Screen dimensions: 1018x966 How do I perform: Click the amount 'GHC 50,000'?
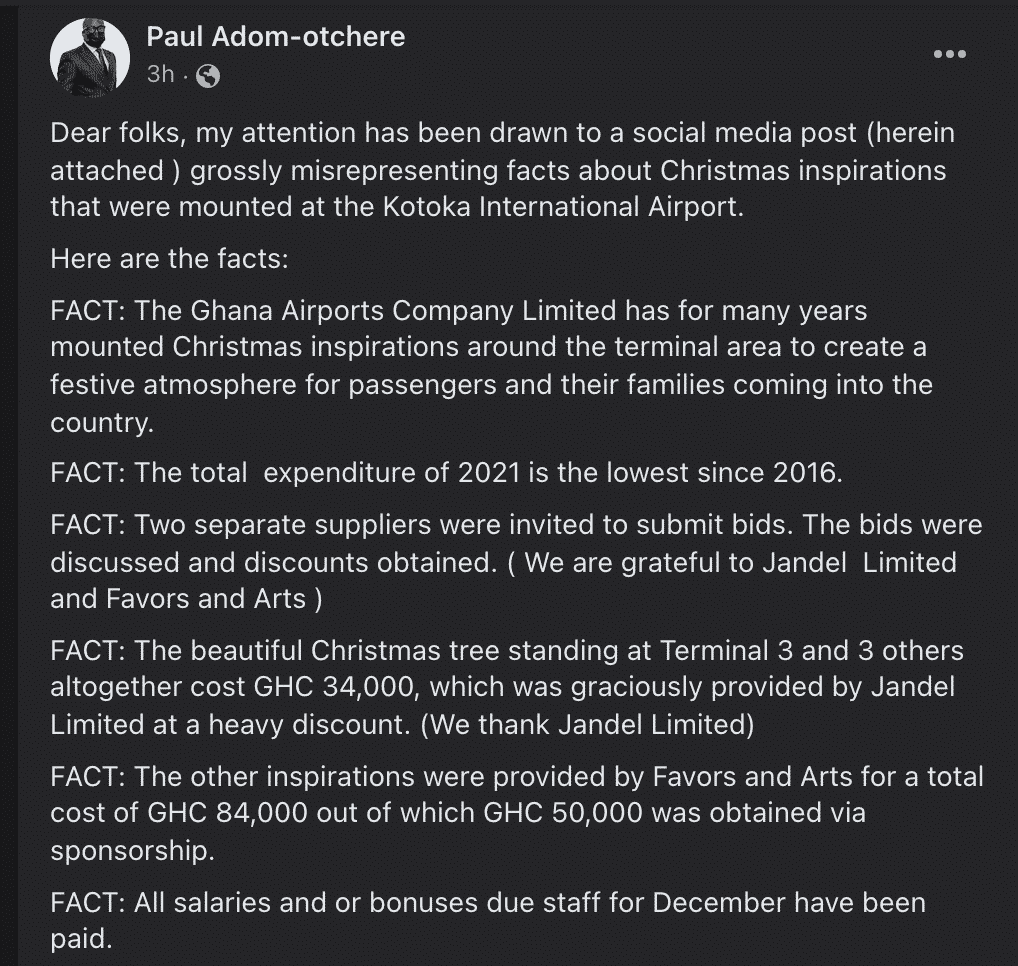click(x=563, y=813)
